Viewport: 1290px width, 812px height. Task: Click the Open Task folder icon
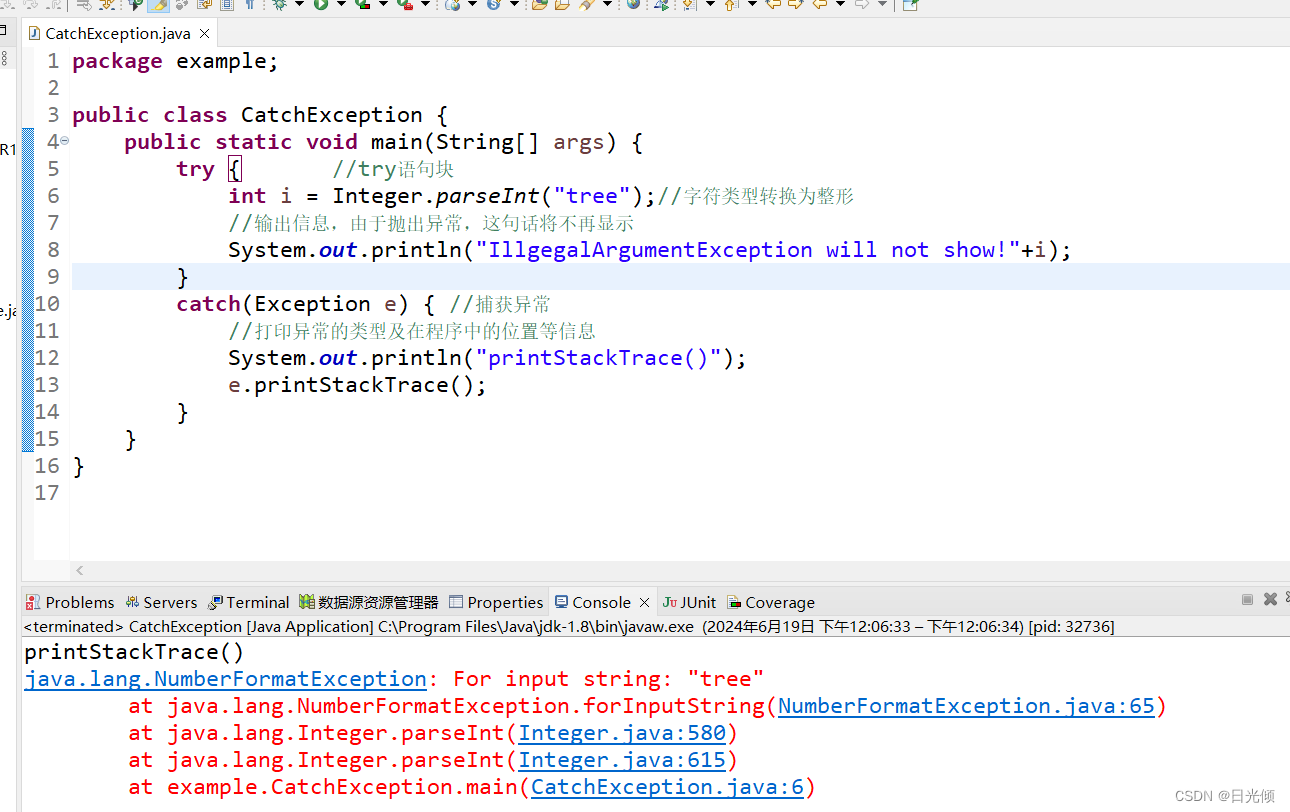pos(562,5)
